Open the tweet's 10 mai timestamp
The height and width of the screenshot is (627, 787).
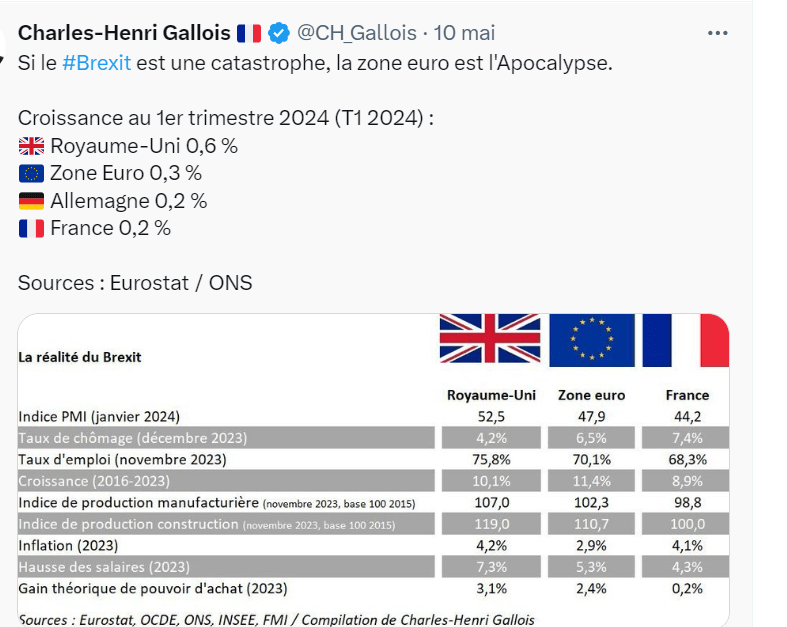(465, 33)
